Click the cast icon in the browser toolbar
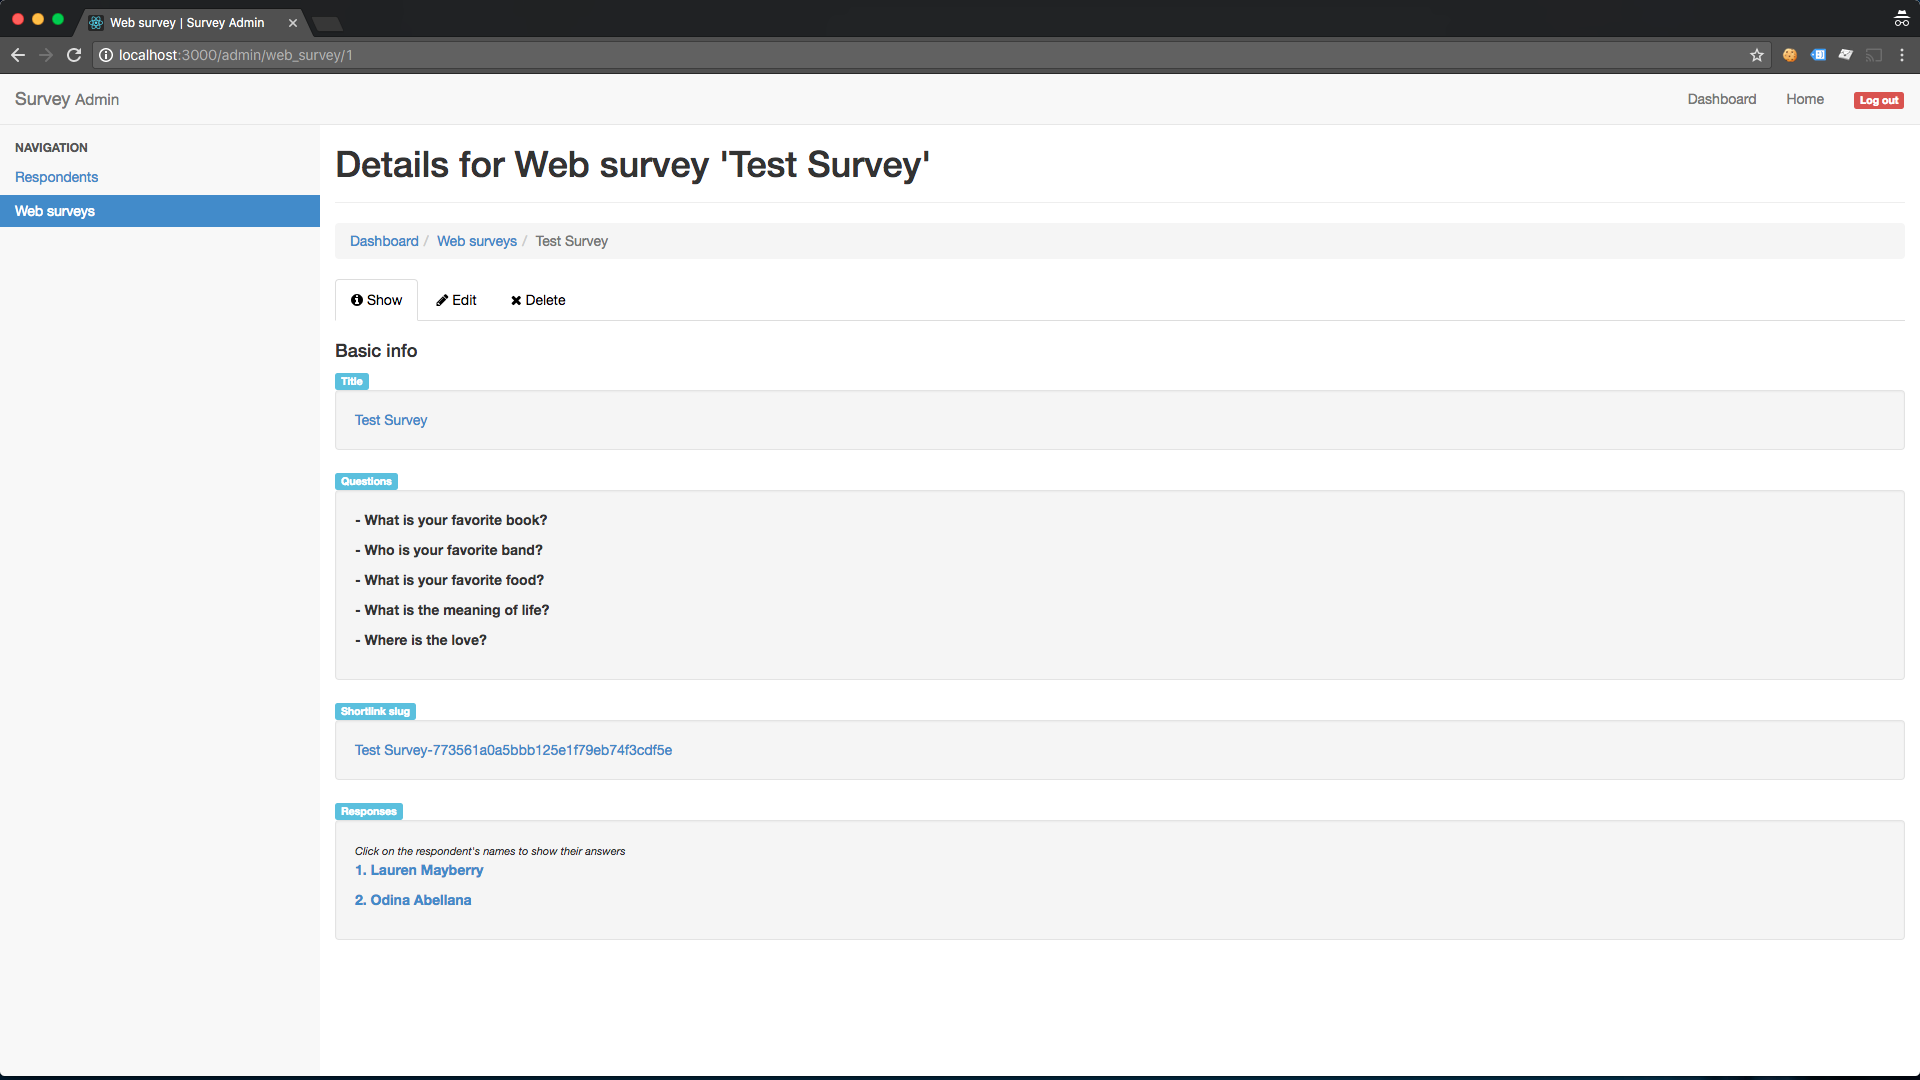1920x1080 pixels. 1874,55
